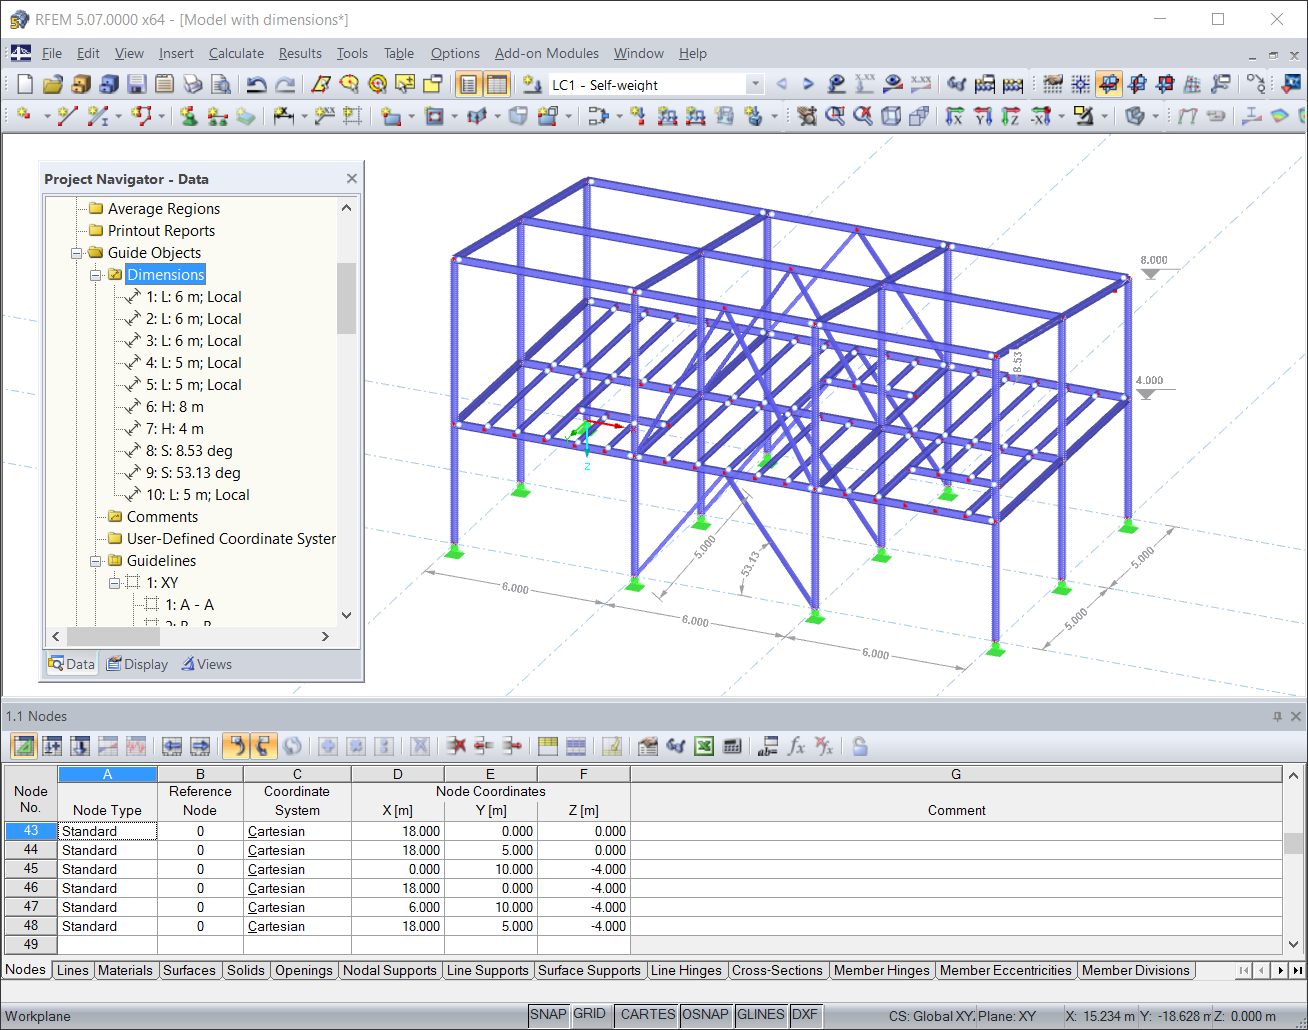Open the formula editor fx icon
Image resolution: width=1308 pixels, height=1030 pixels.
(796, 746)
